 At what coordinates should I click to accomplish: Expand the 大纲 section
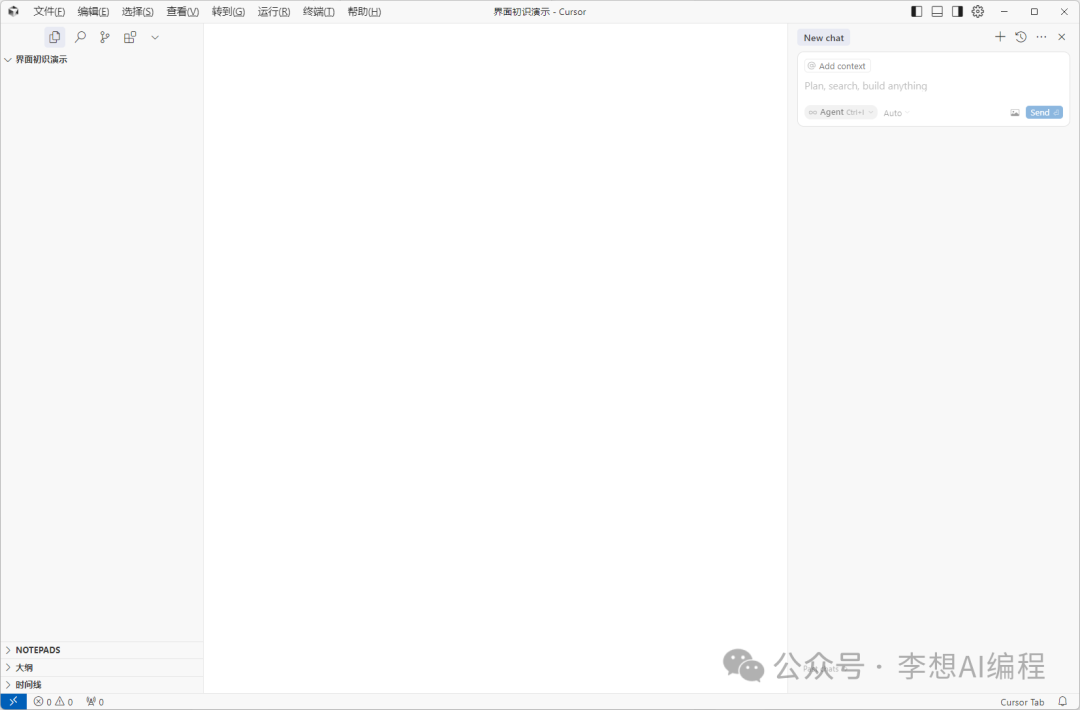coord(102,667)
